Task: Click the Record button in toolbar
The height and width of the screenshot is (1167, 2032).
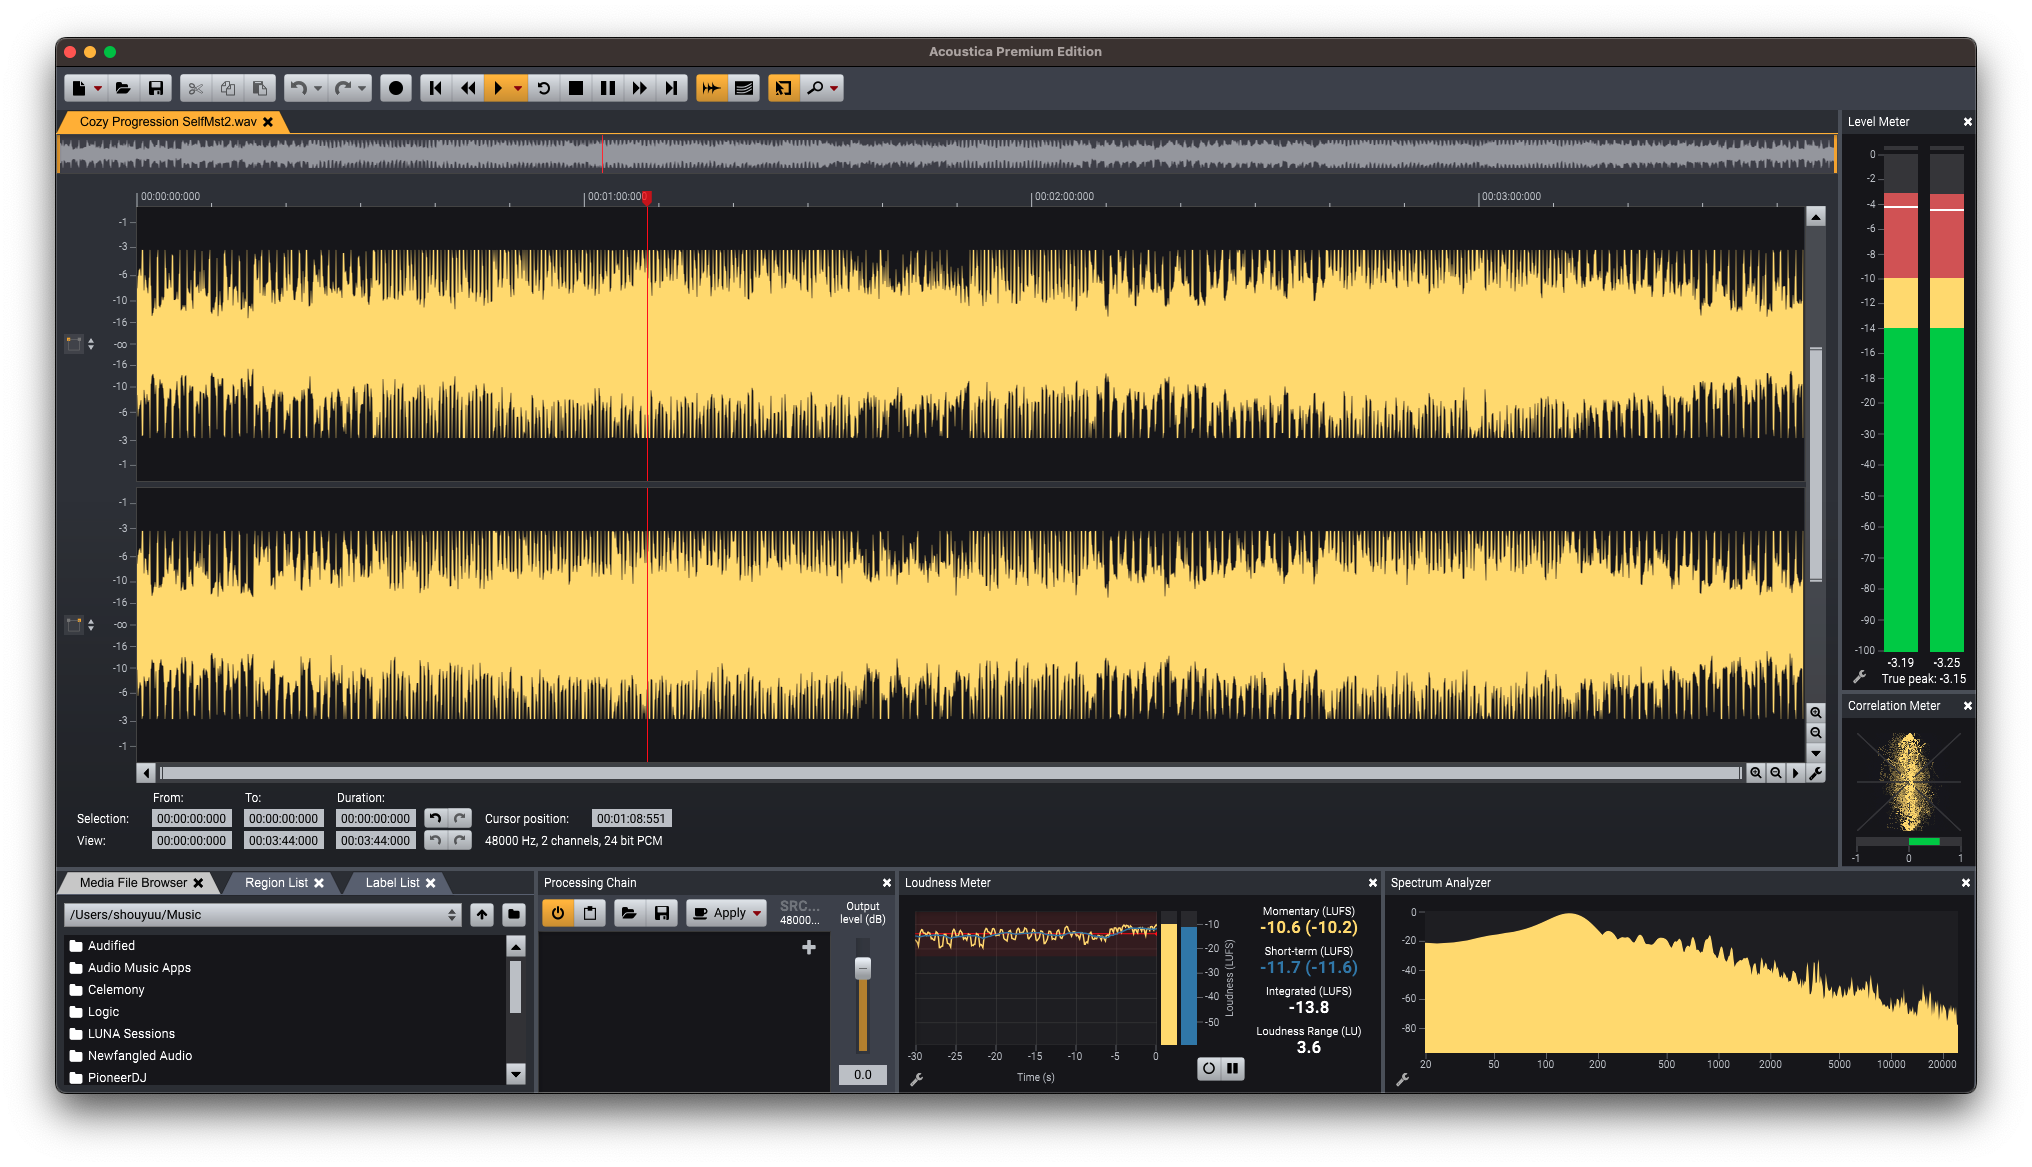Action: point(396,88)
